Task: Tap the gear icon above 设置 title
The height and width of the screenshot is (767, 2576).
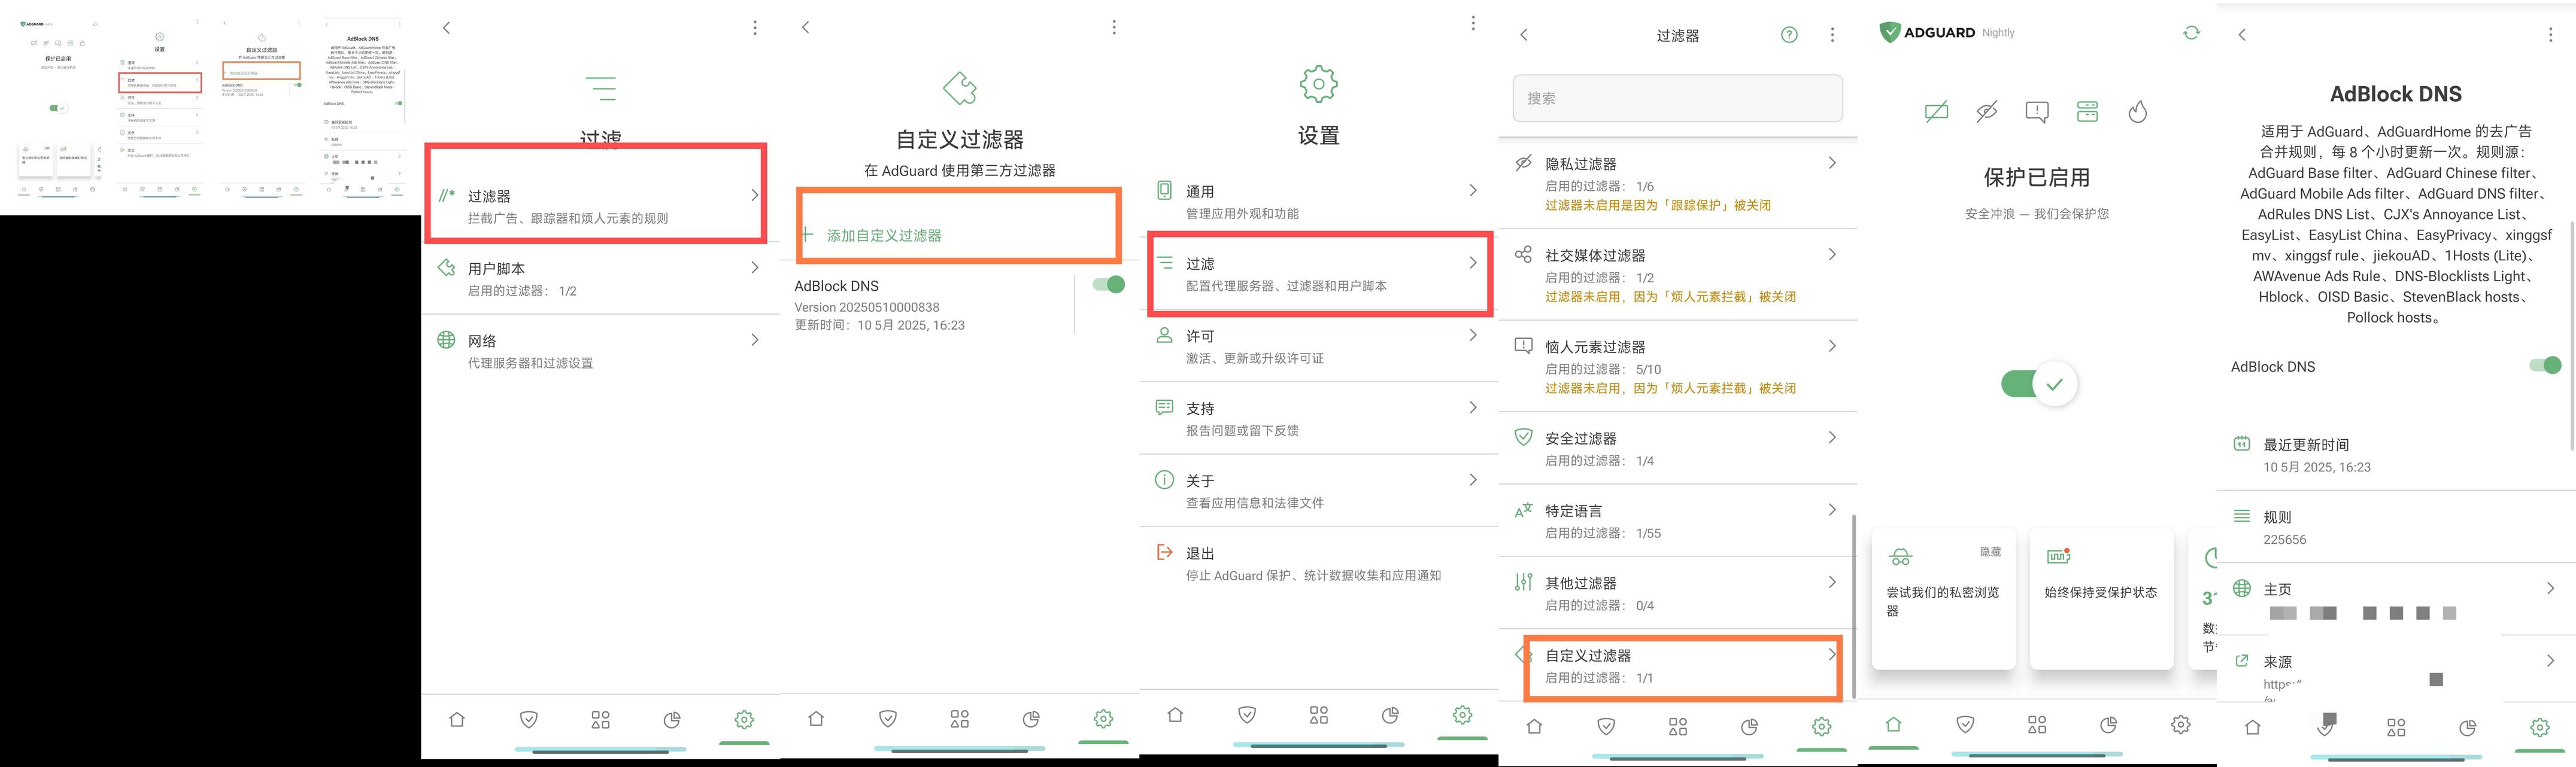Action: tap(1318, 84)
